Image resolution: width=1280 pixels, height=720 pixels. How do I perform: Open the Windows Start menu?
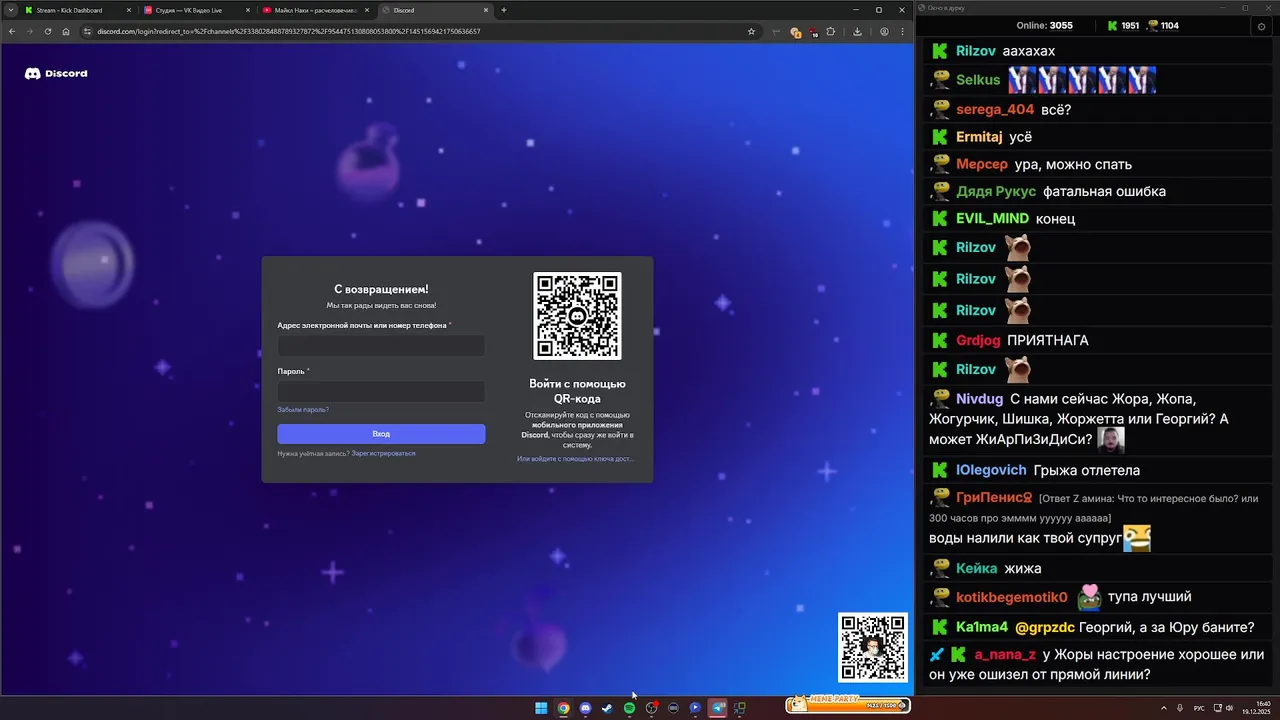[x=541, y=708]
